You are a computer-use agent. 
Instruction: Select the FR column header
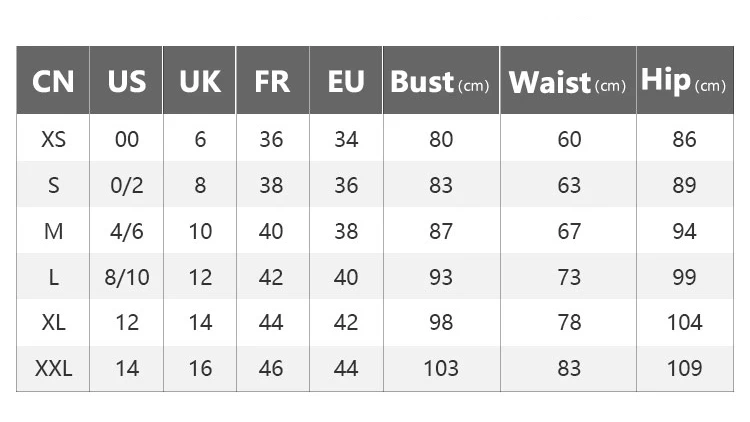[273, 80]
